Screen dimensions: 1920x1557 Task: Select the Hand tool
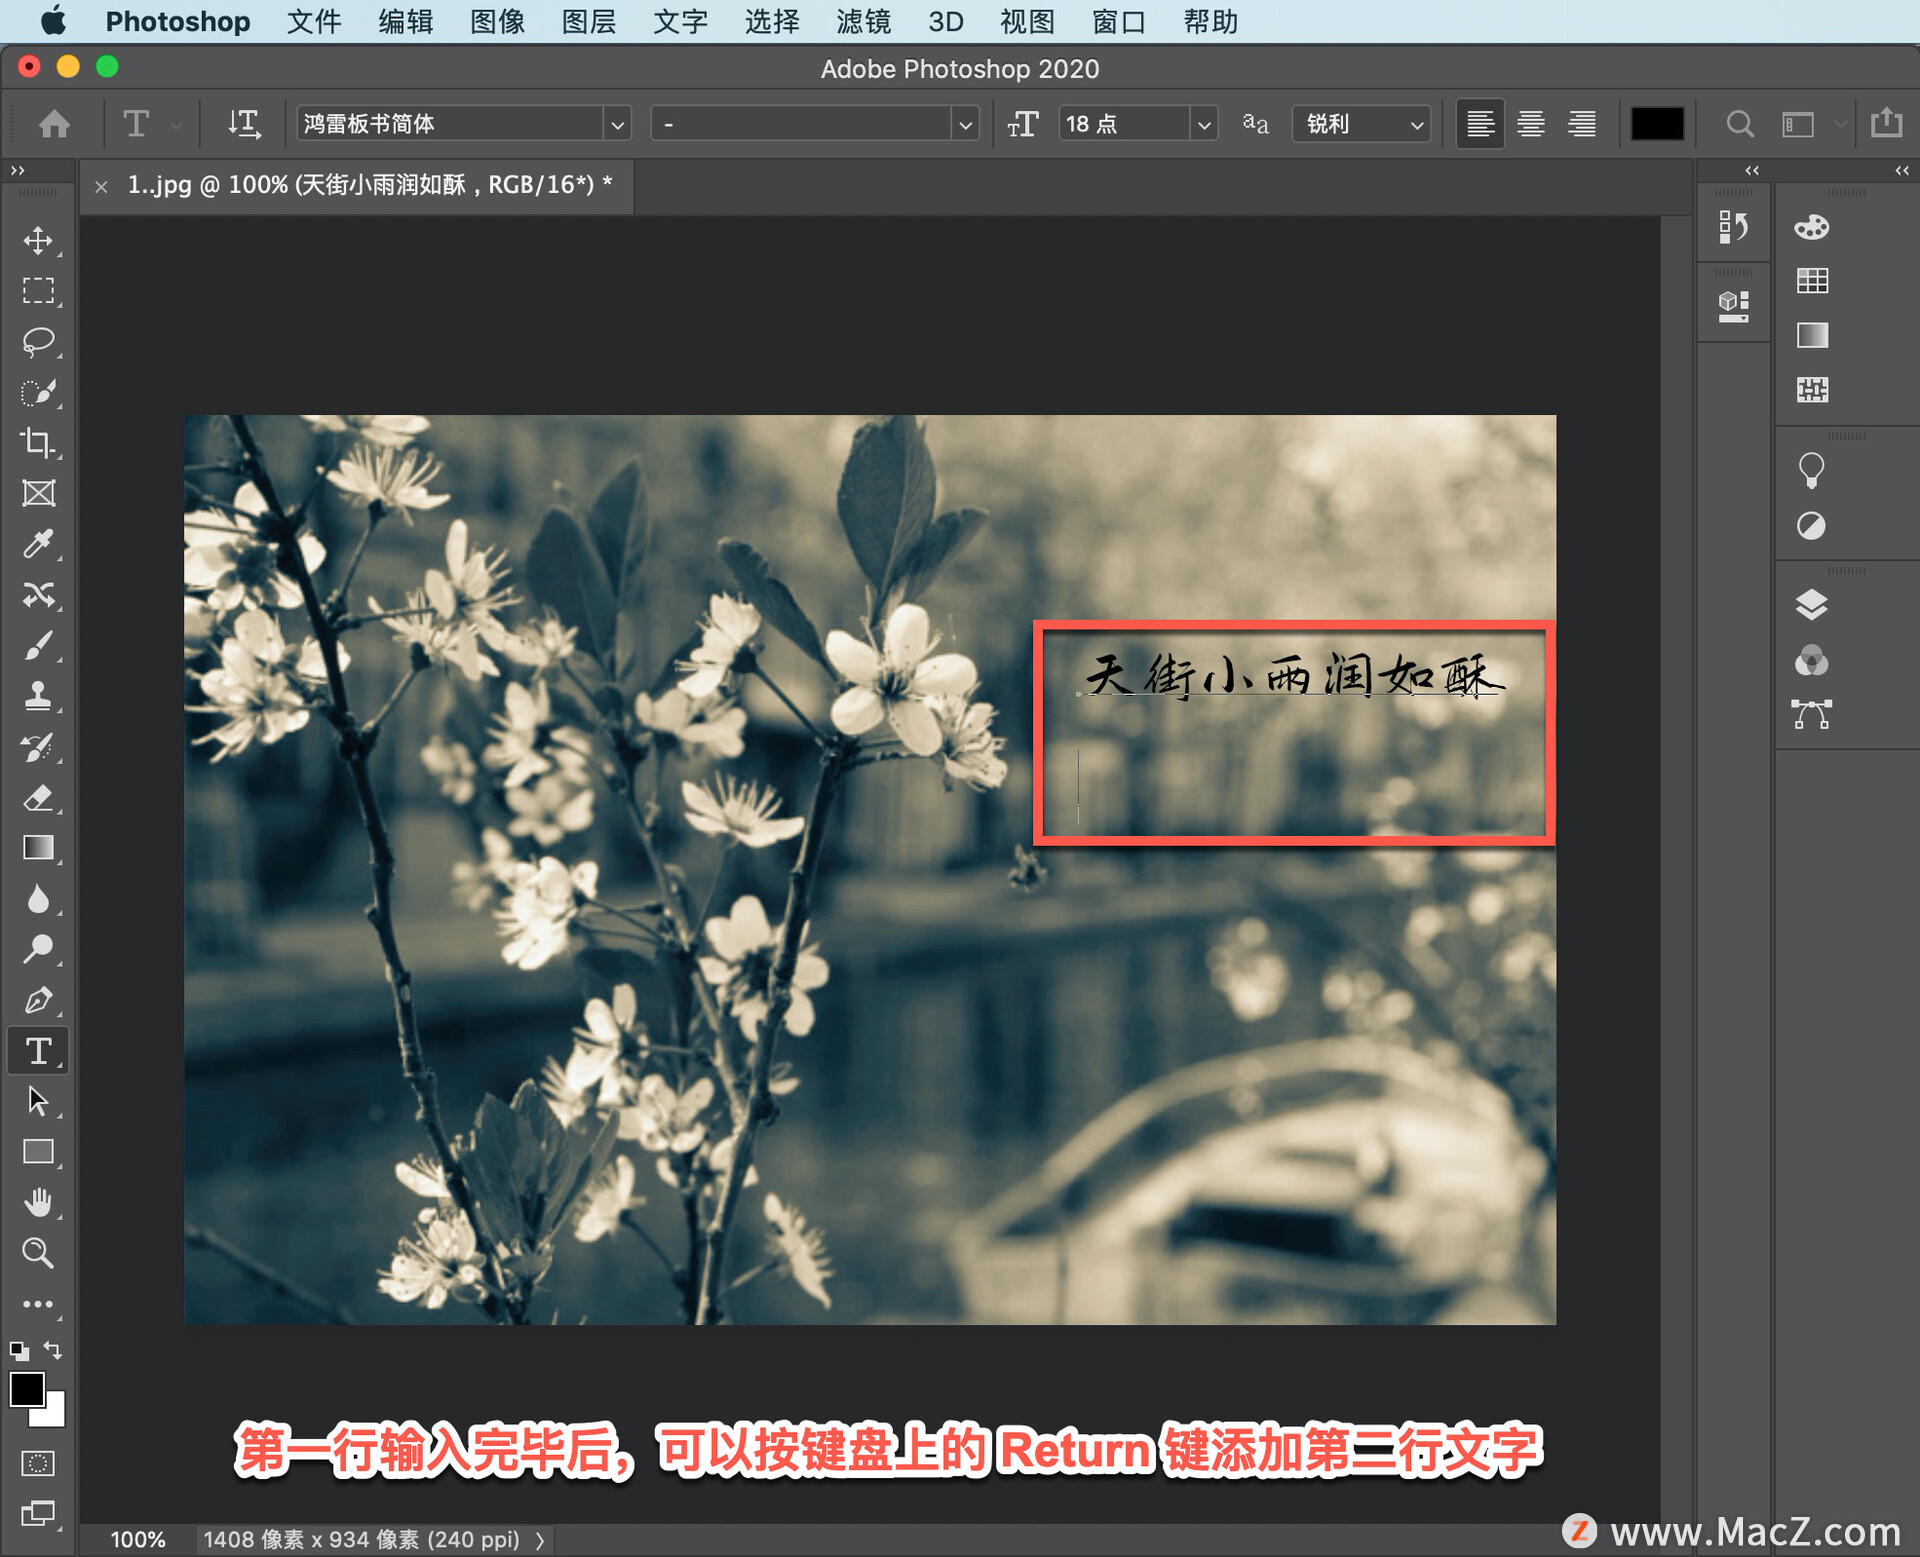point(38,1203)
